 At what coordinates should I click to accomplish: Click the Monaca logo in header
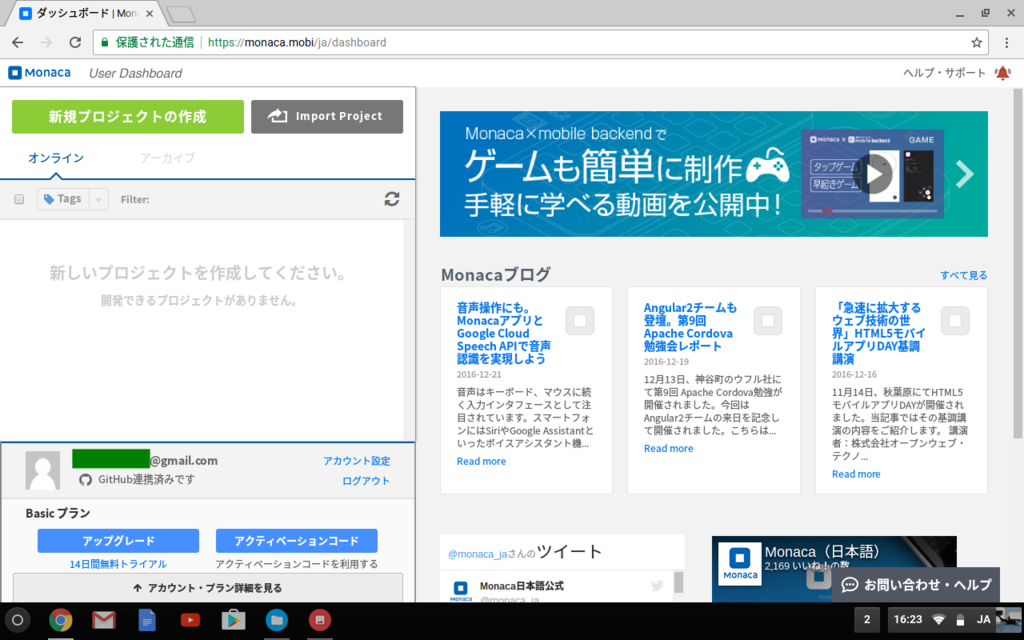tap(39, 72)
